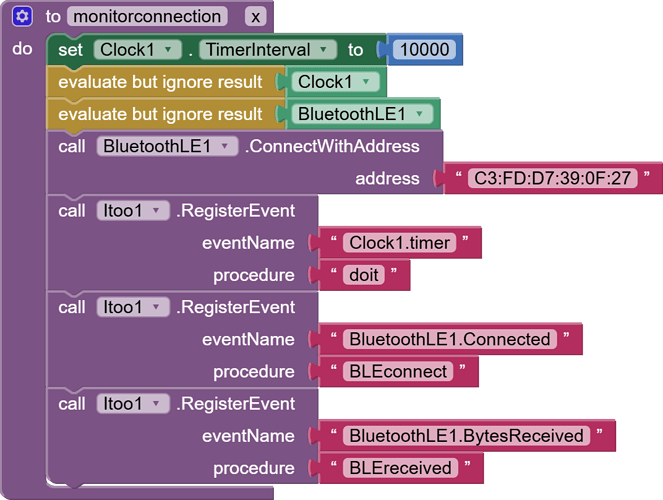Edit the procedure name monitorconnection

pos(147,16)
